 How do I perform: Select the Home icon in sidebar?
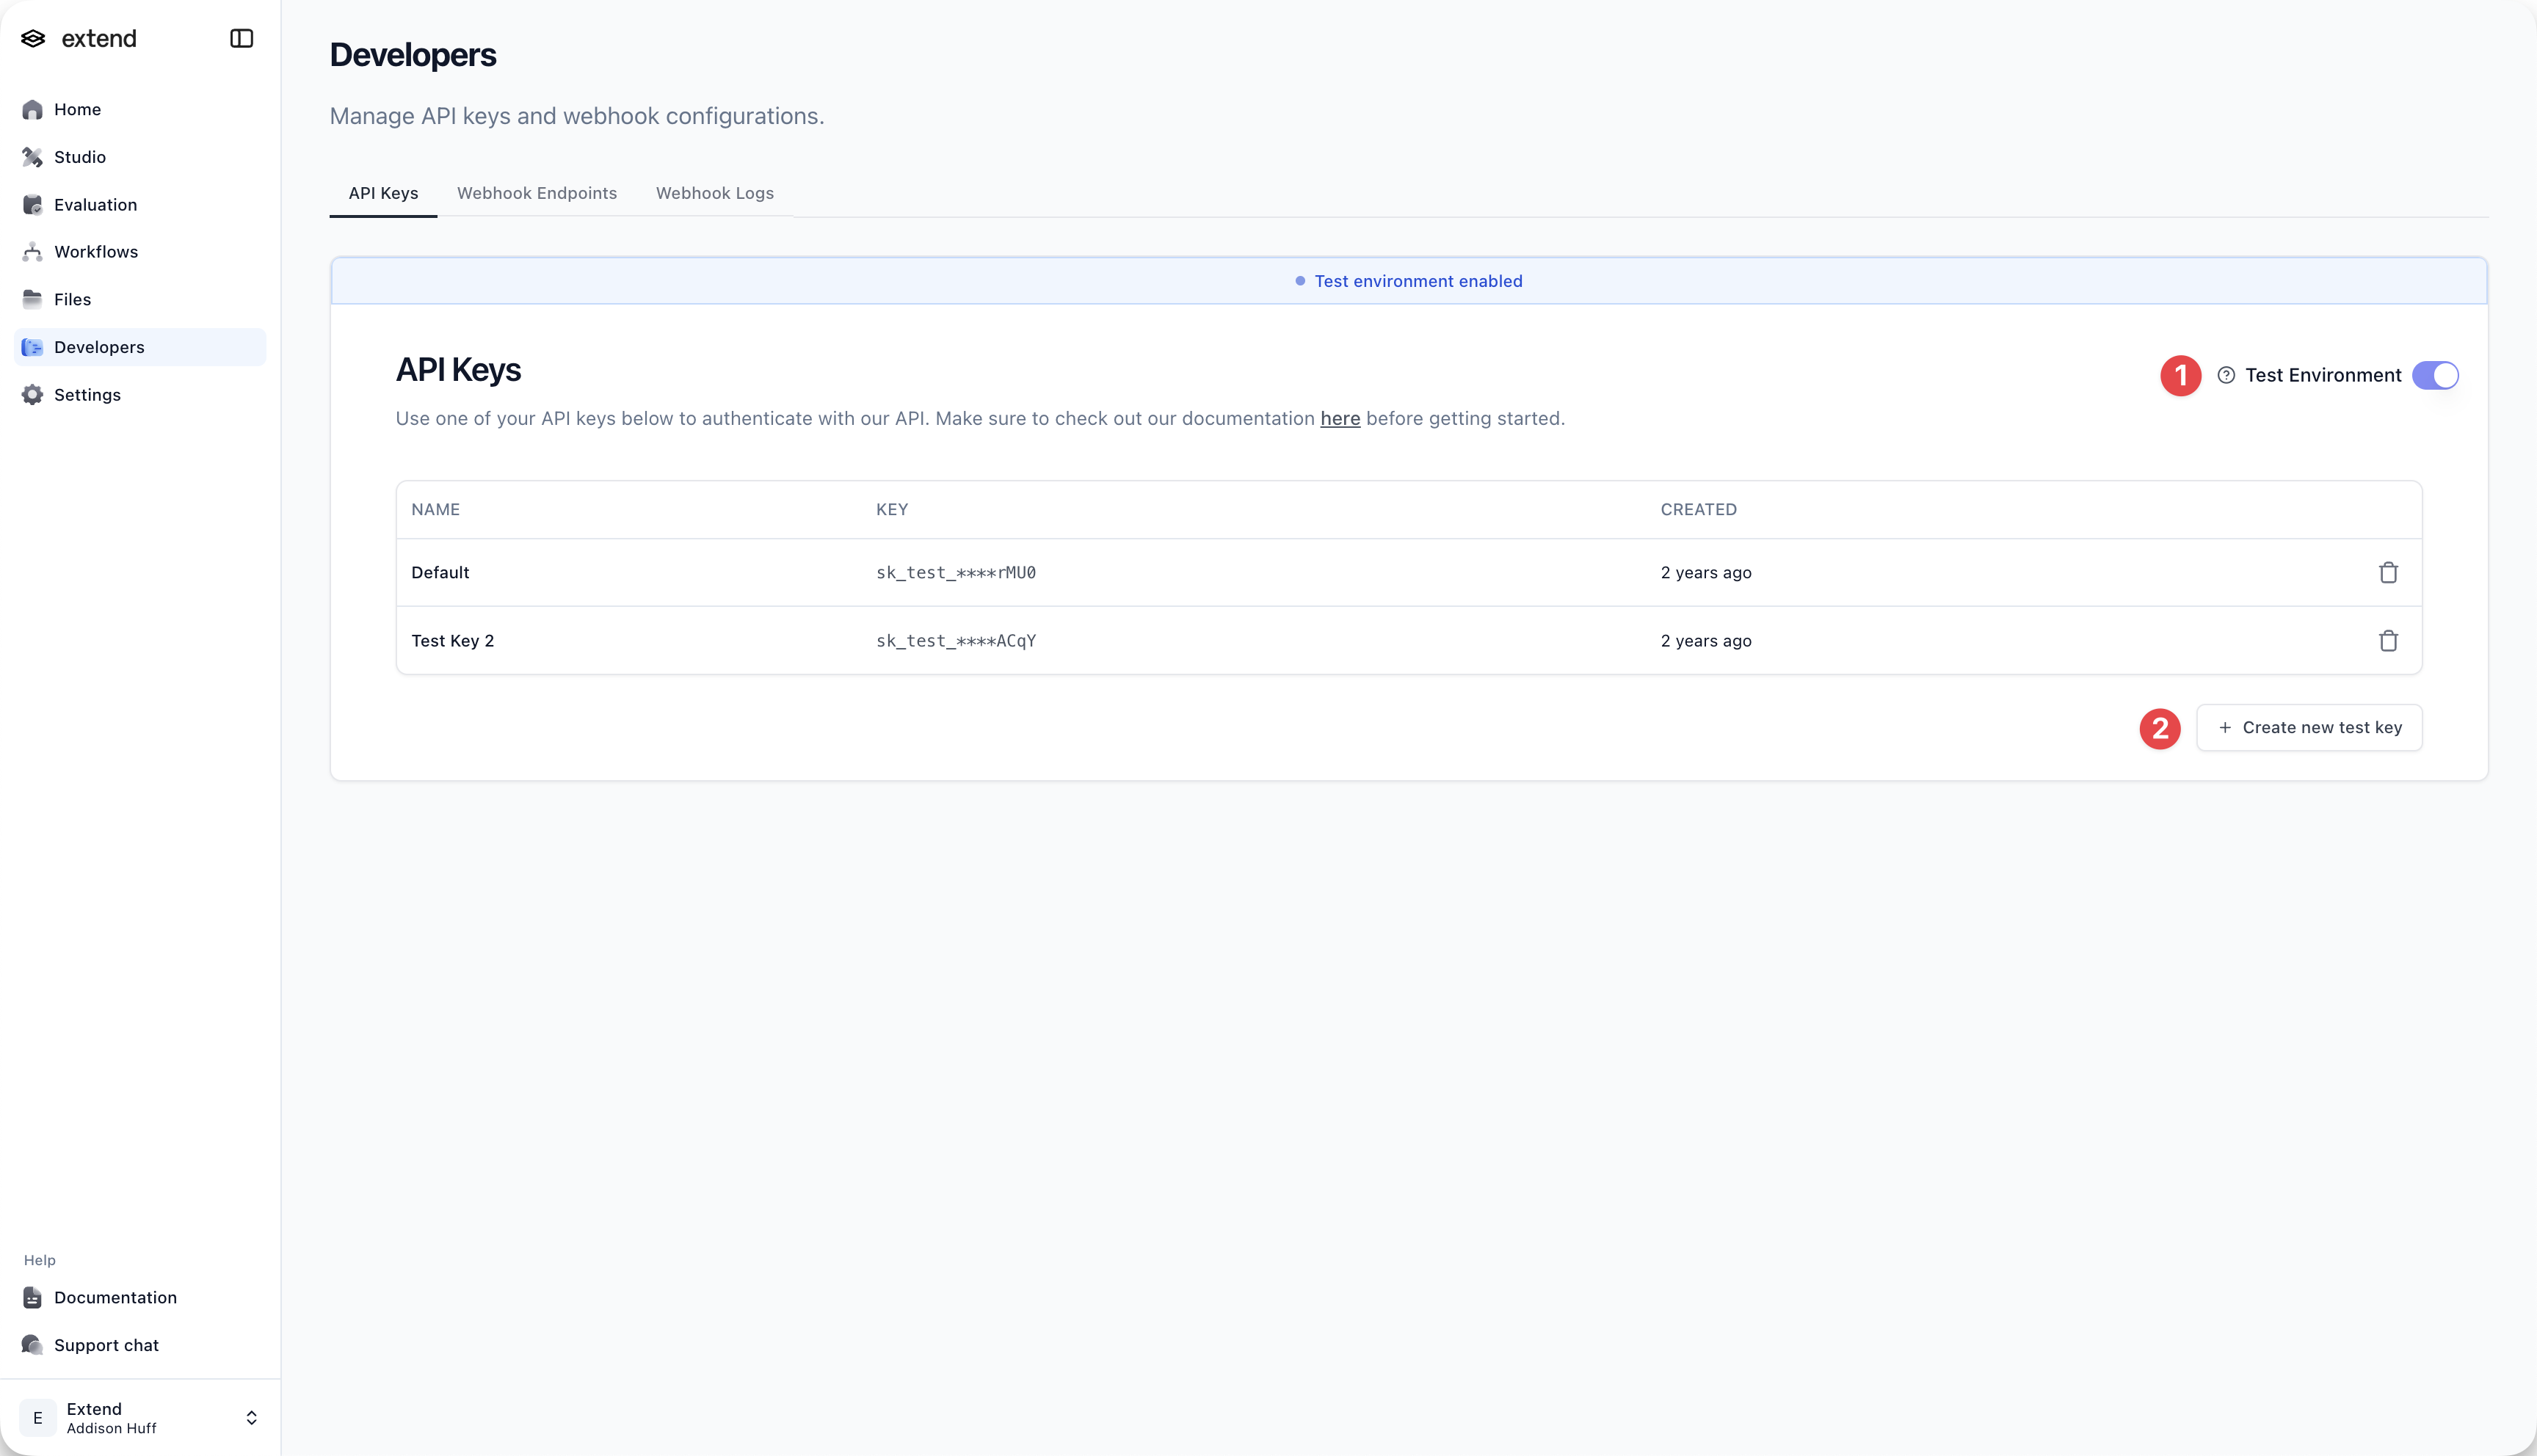33,109
